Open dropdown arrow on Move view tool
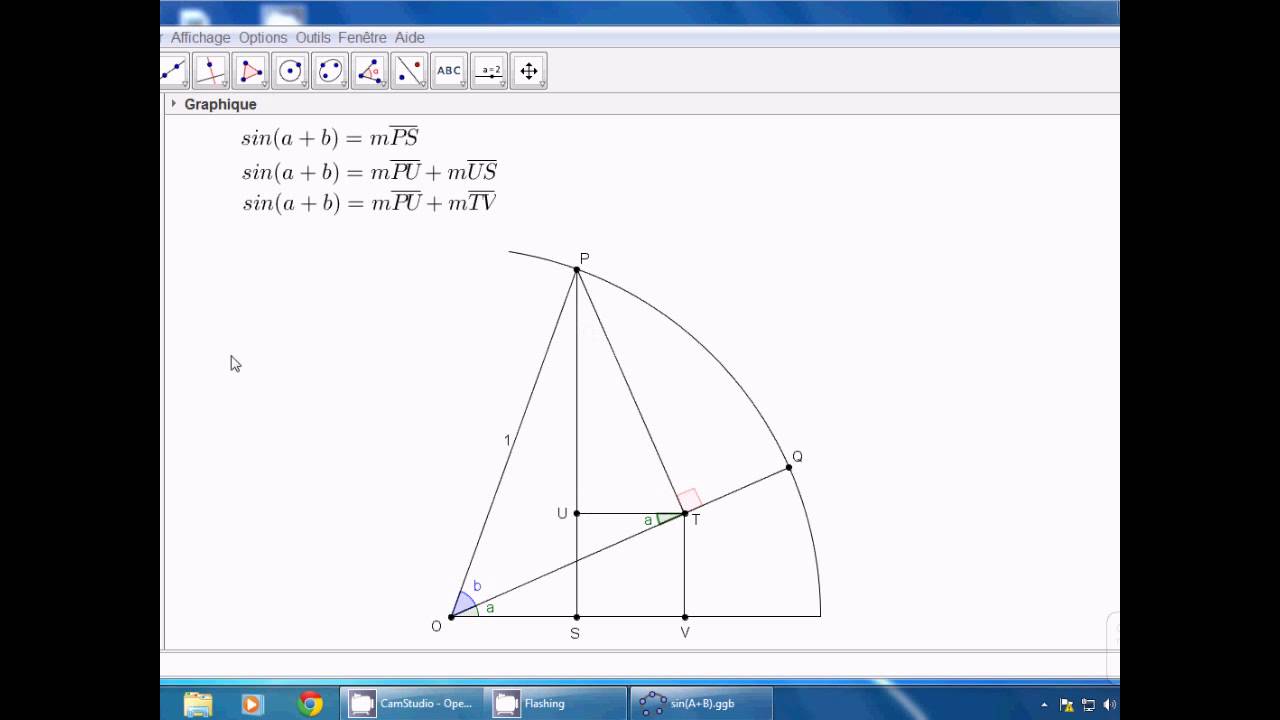This screenshot has width=1280, height=720. [542, 85]
